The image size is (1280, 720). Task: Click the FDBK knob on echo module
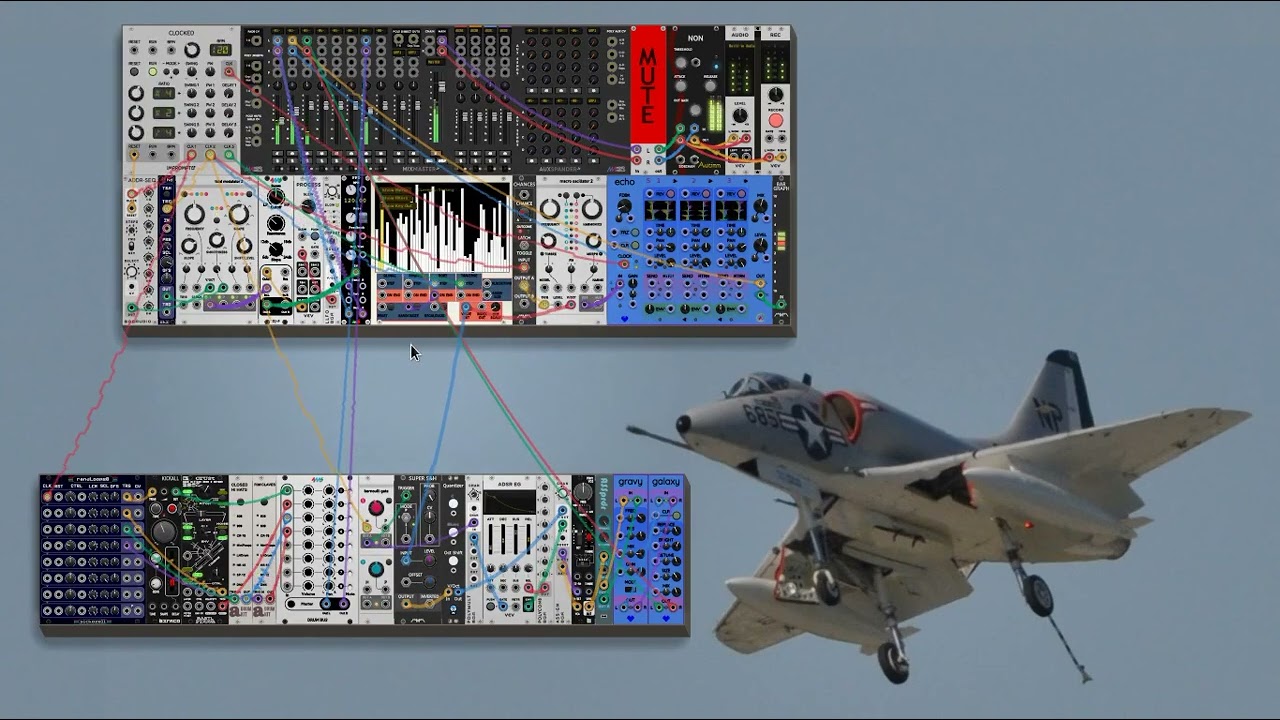(x=624, y=206)
